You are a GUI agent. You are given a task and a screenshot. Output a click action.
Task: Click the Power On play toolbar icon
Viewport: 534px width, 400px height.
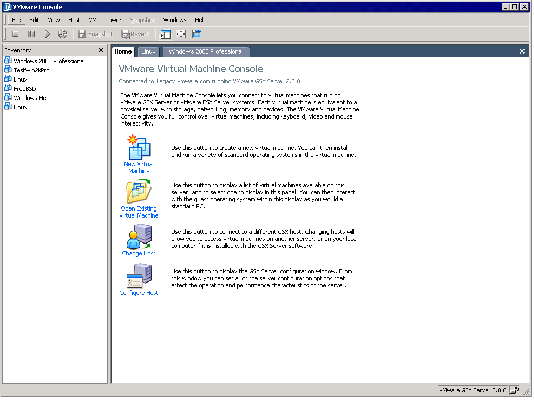[x=47, y=34]
